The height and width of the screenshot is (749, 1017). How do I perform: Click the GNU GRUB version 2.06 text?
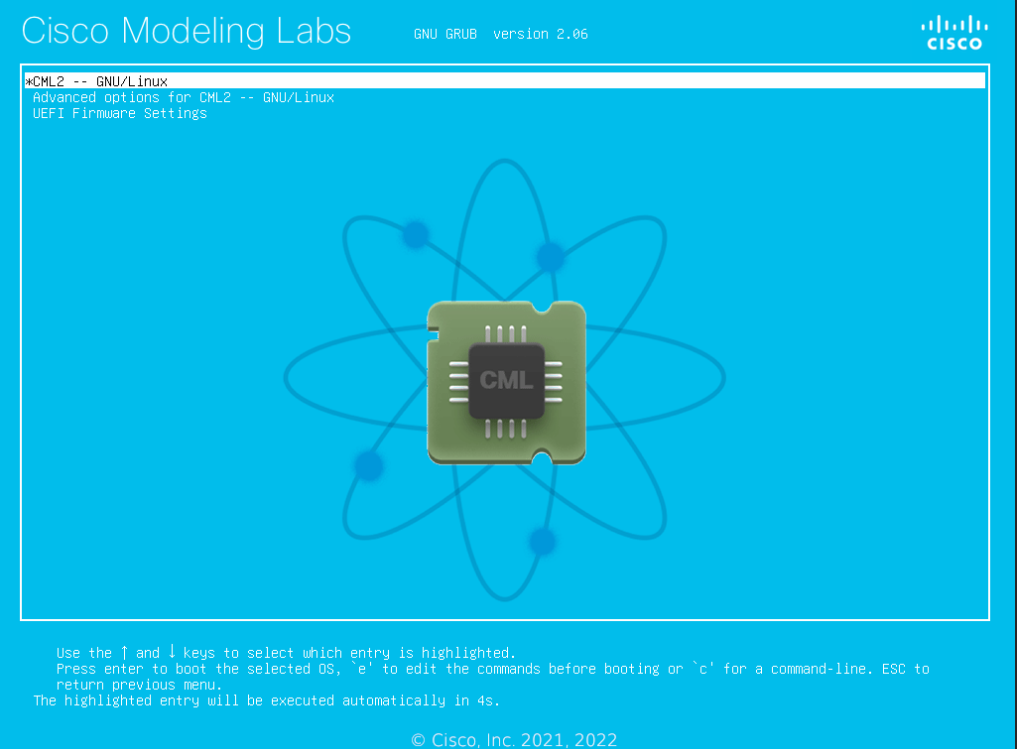501,34
